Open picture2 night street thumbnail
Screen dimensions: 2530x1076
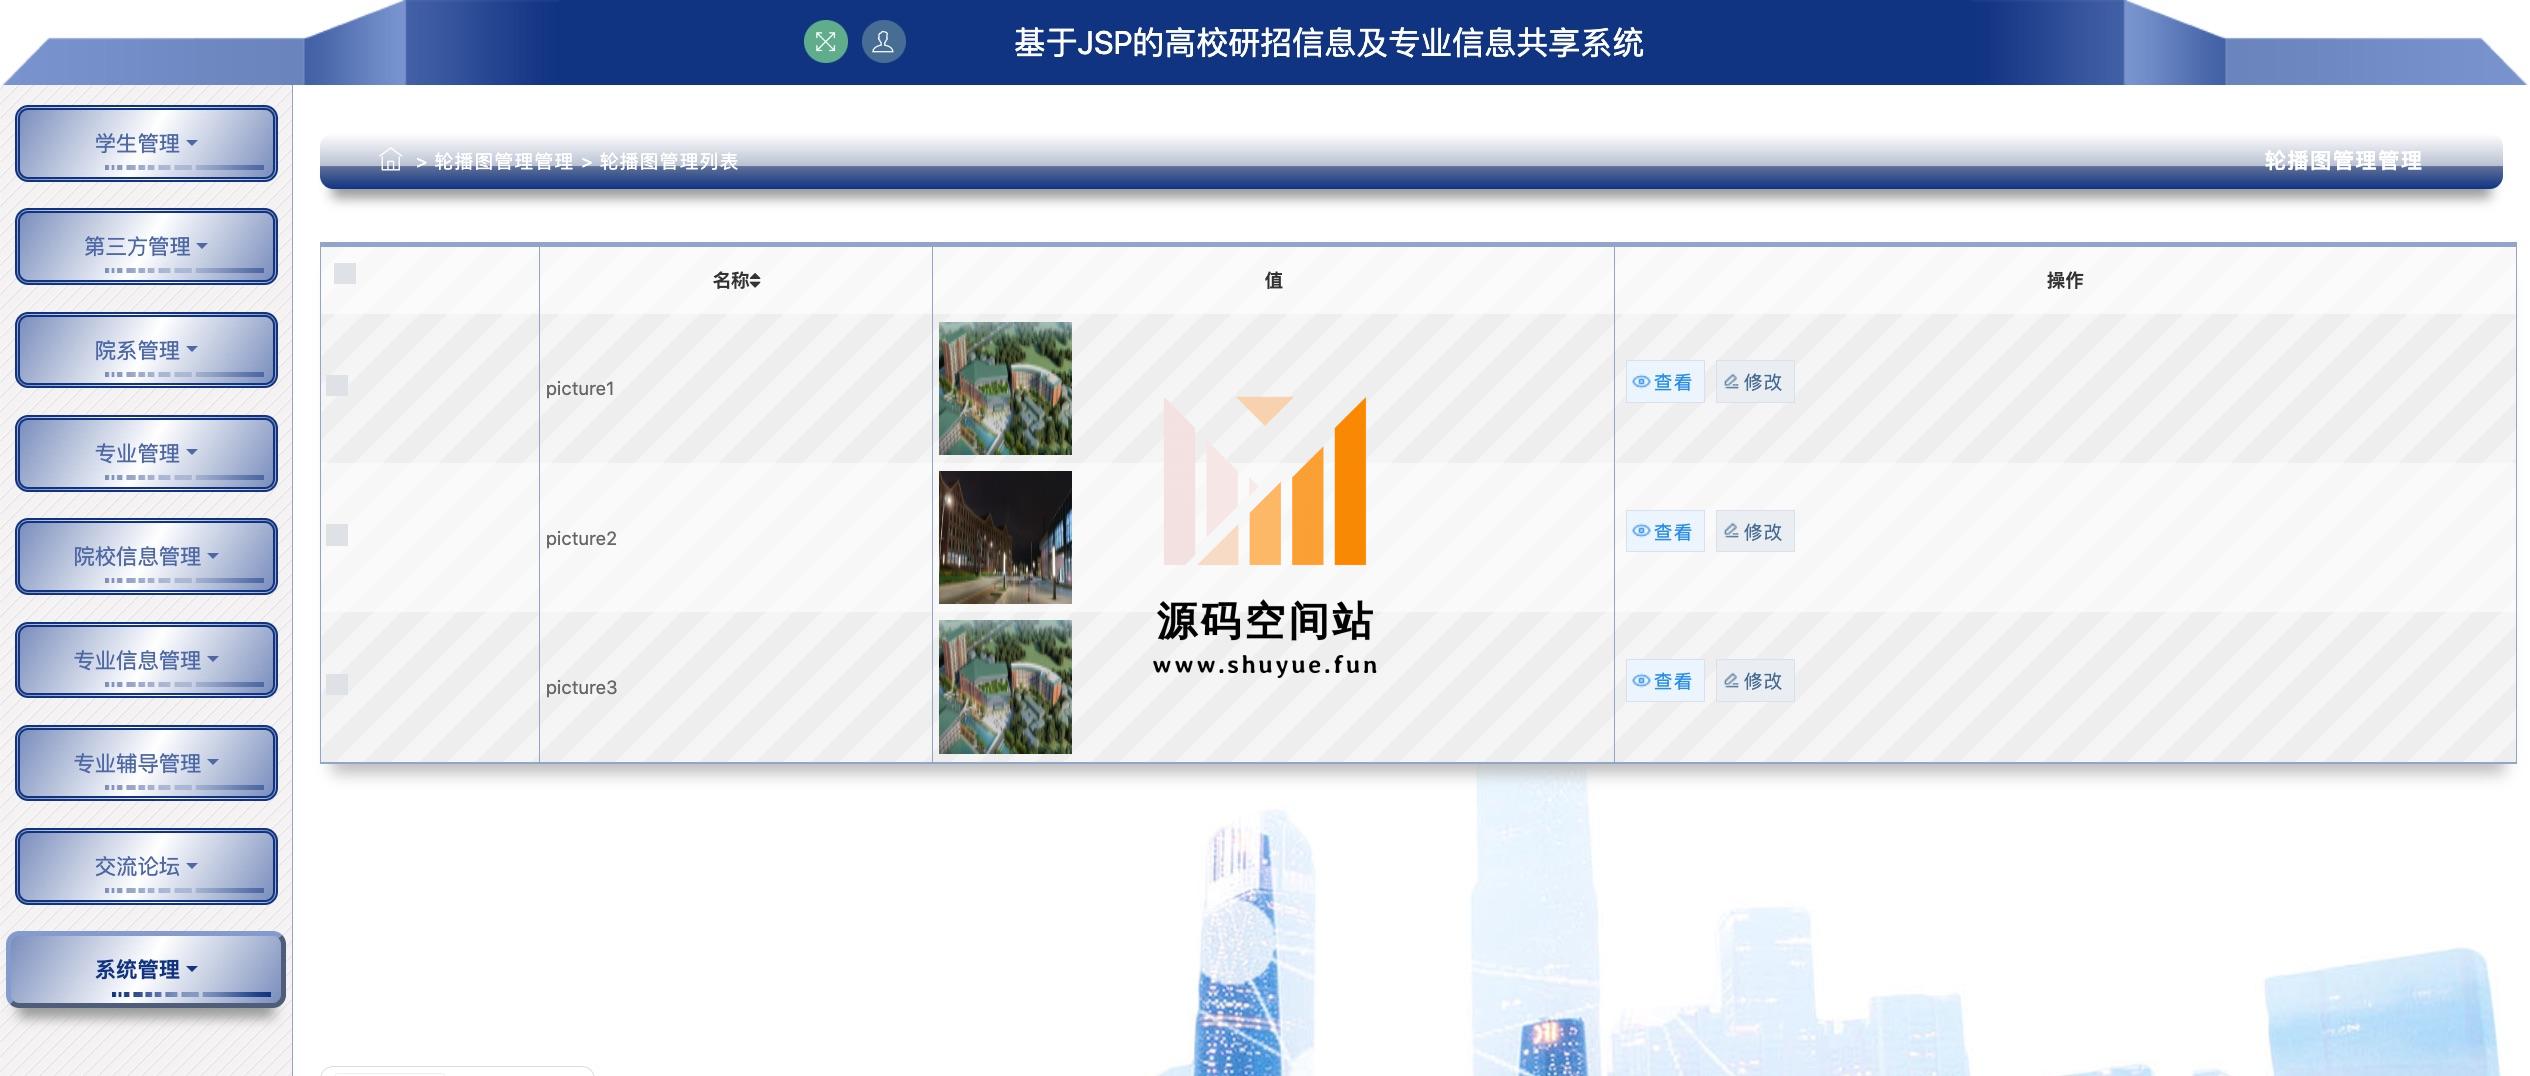click(1005, 537)
